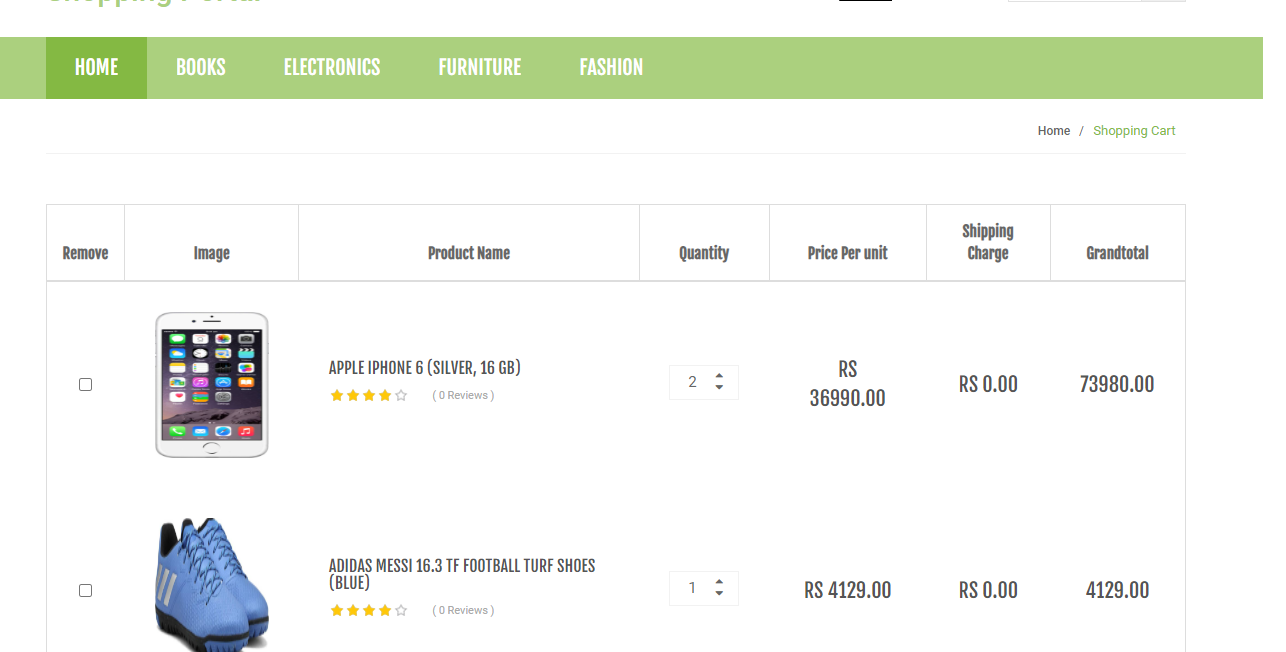Click the iPhone RS 0.00 shipping charge
Screen dimensions: 1286x652
pyautogui.click(x=988, y=384)
